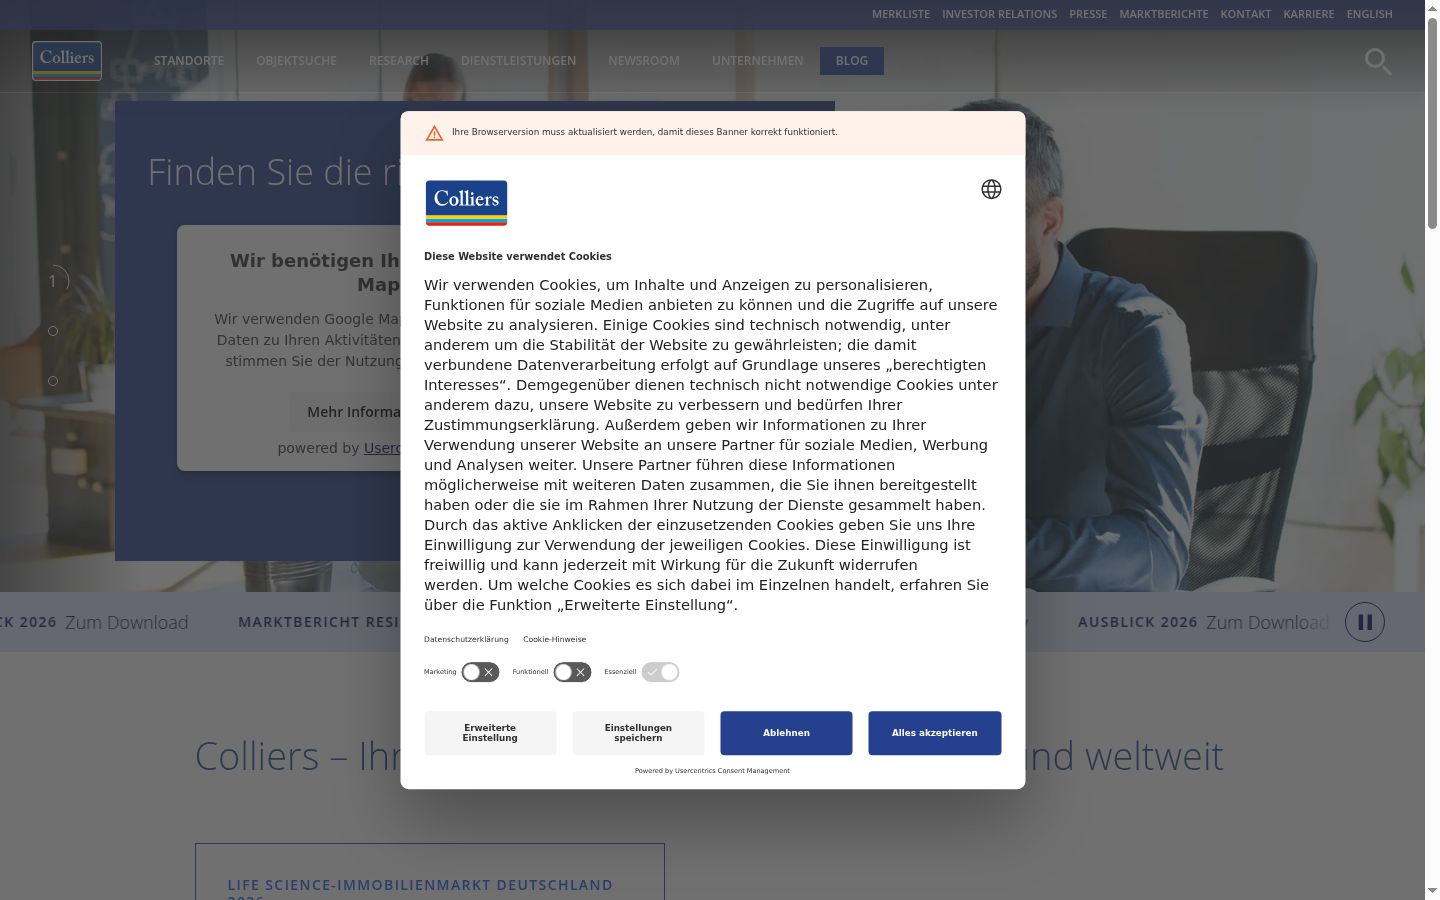Click AUSBLICK 2026 Zum Download ticker item
1440x900 pixels.
(1203, 622)
